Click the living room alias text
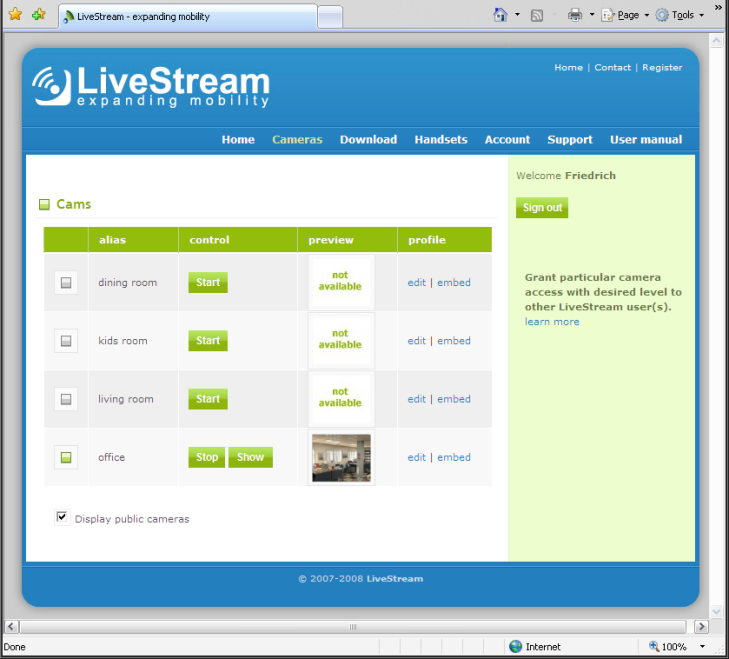 point(126,399)
